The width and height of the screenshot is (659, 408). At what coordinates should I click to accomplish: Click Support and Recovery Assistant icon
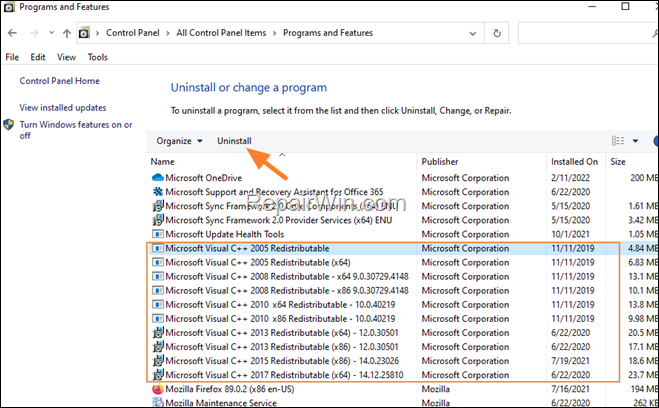click(x=158, y=192)
